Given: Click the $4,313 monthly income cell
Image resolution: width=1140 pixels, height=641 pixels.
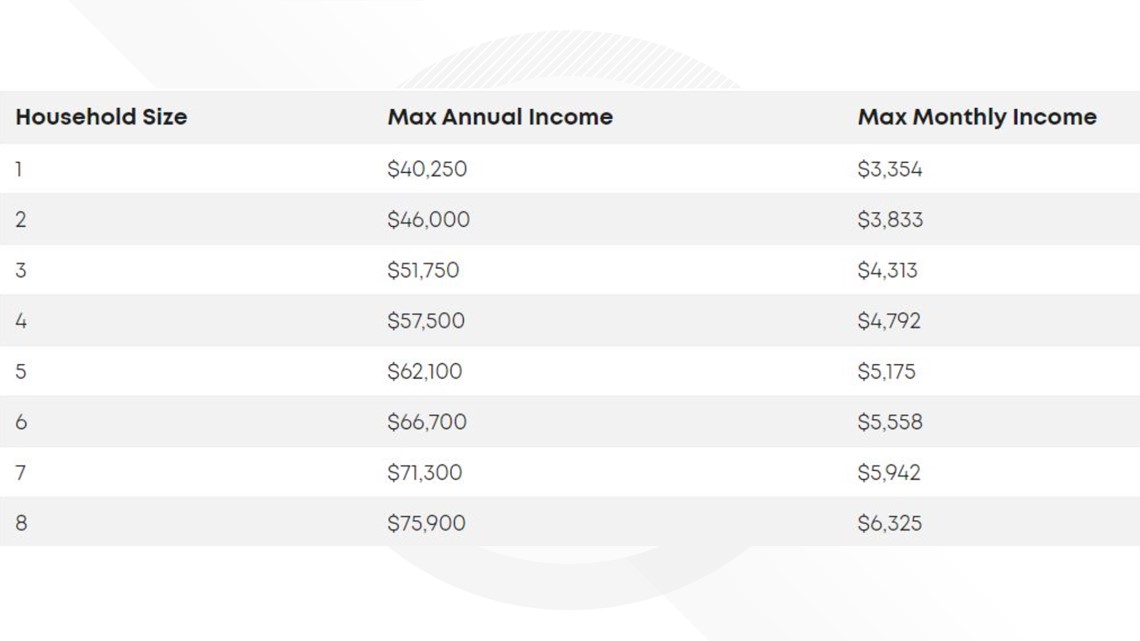Looking at the screenshot, I should click(x=887, y=270).
